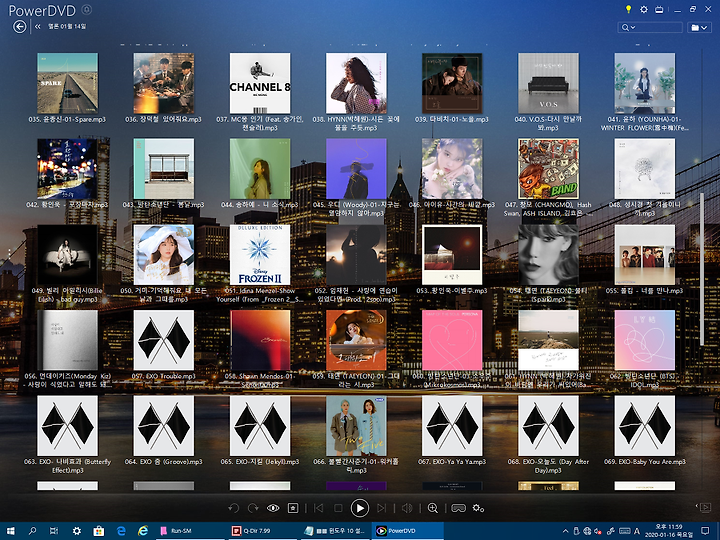Select the 050 white hat album cover
Viewport: 720px width, 540px height.
163,255
